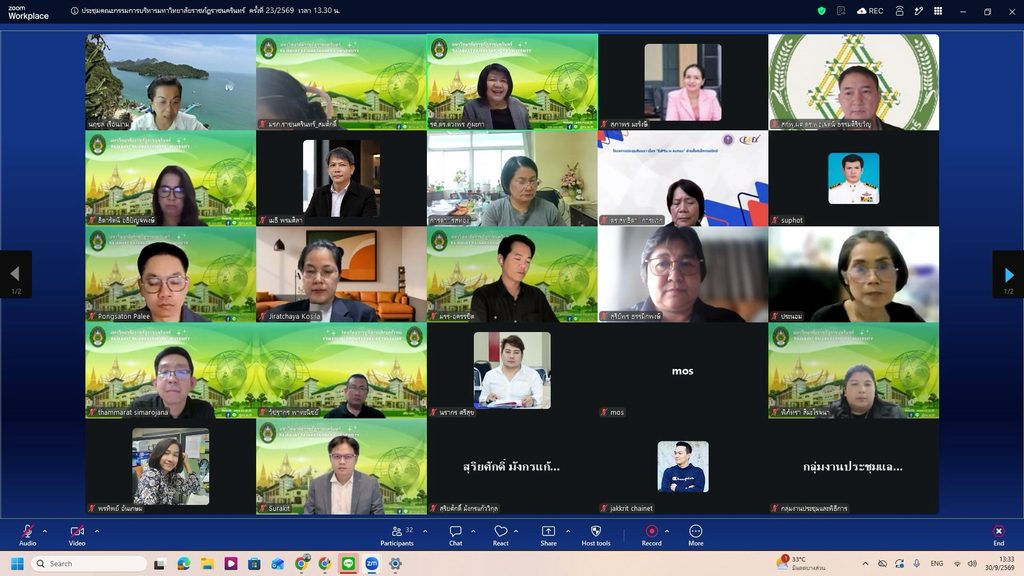The height and width of the screenshot is (576, 1024).
Task: Open the apps grid icon in title bar
Action: tap(938, 10)
